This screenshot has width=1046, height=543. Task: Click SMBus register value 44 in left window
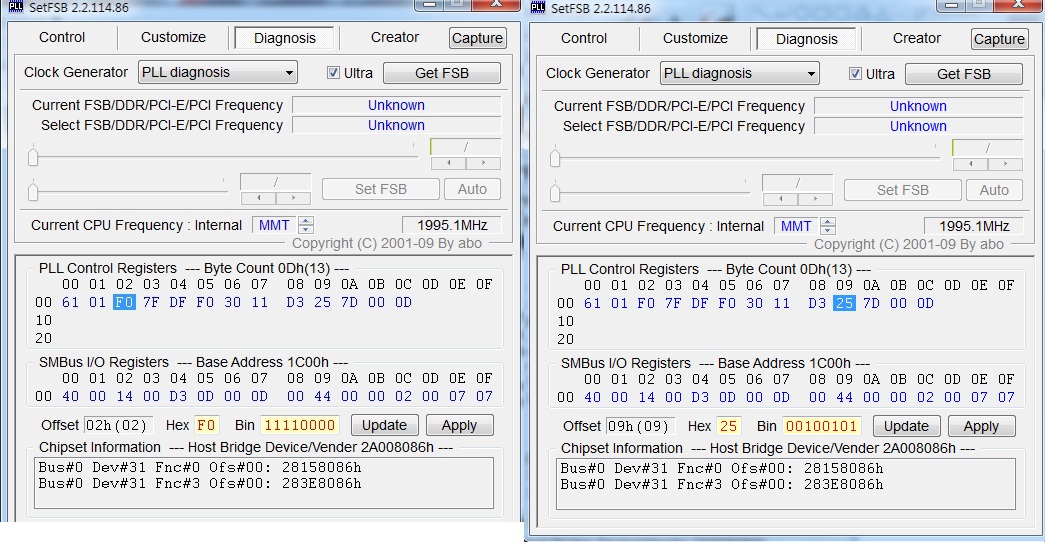coord(322,396)
